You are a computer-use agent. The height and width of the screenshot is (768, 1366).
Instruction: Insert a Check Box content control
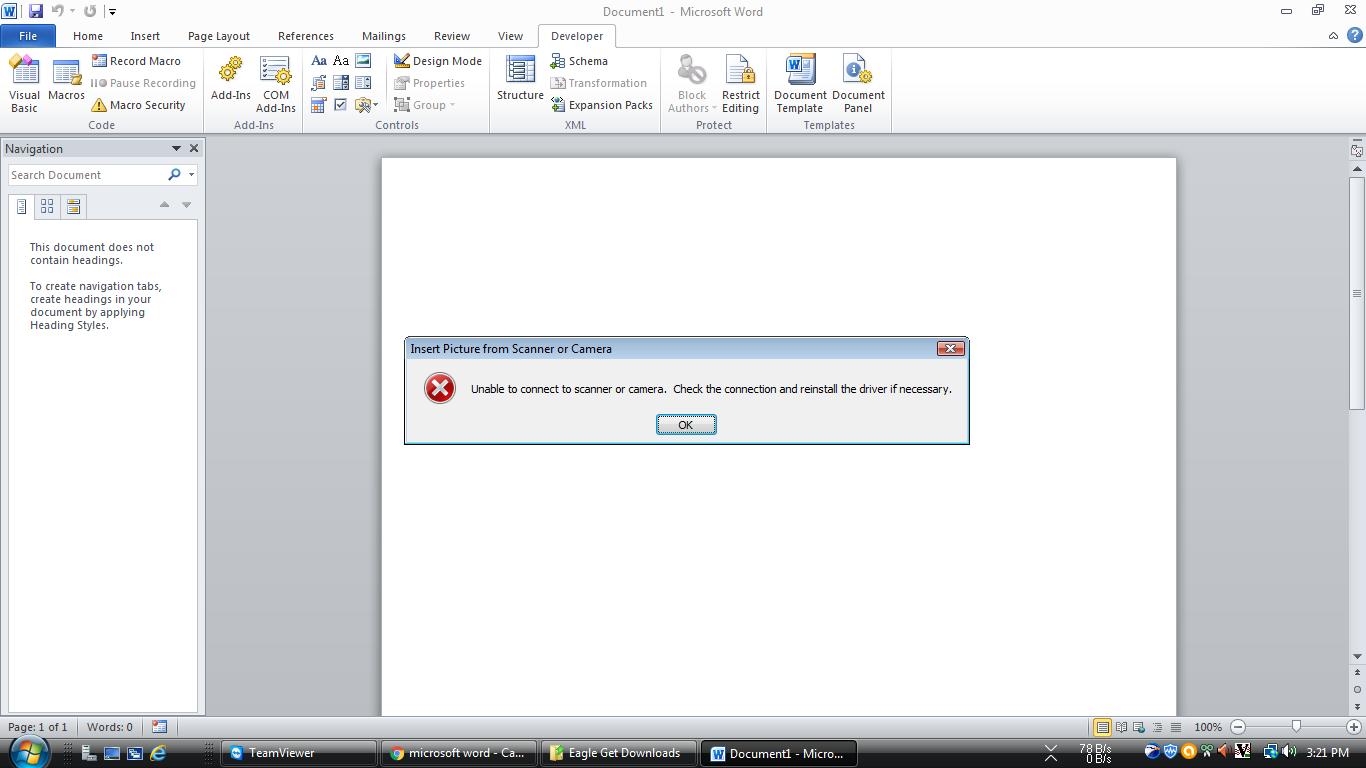pyautogui.click(x=341, y=105)
